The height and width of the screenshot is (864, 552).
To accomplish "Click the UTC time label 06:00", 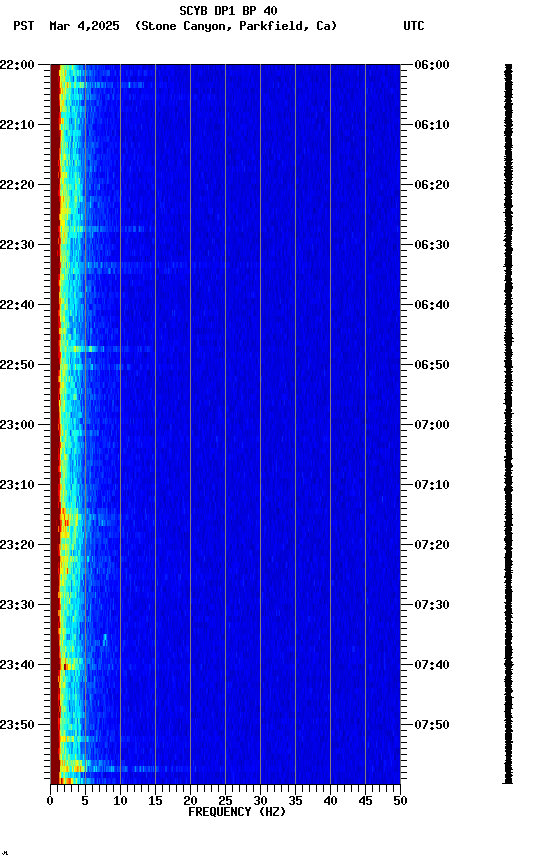I will (432, 65).
